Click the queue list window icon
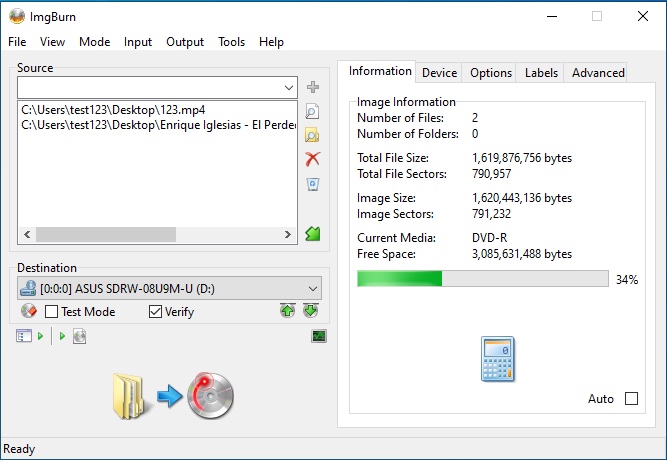This screenshot has height=460, width=667. (24, 336)
